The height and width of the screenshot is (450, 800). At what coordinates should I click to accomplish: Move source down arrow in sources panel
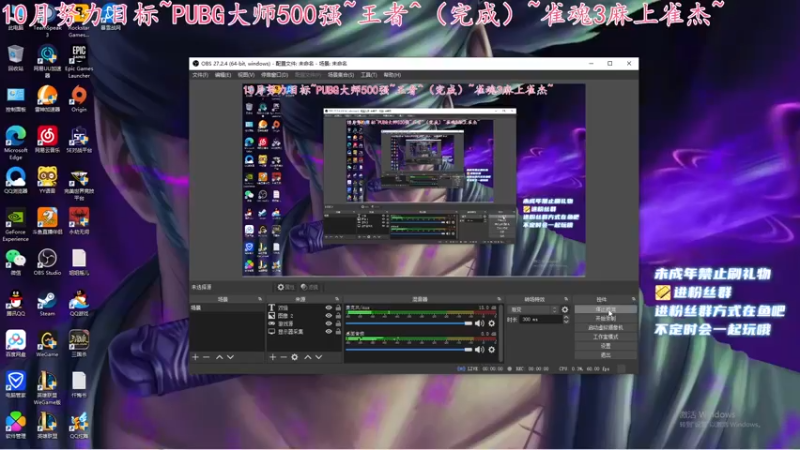pyautogui.click(x=319, y=357)
